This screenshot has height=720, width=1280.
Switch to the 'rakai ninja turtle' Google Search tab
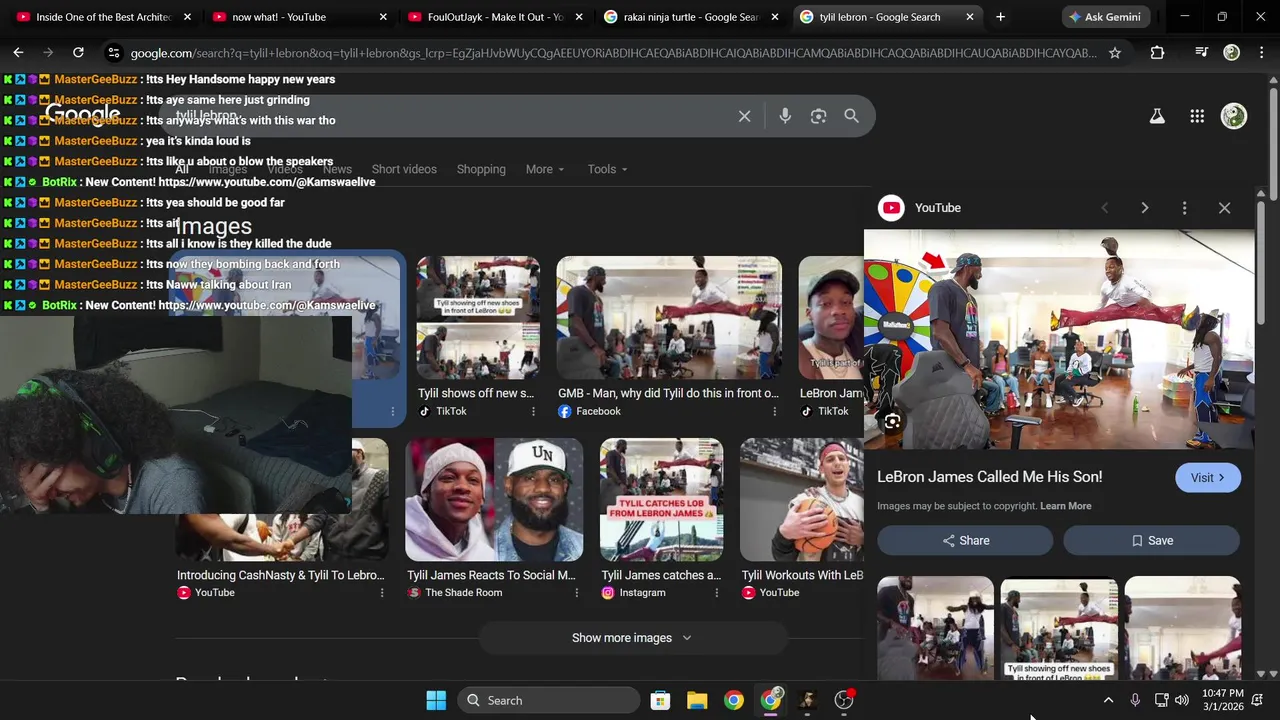click(x=691, y=17)
